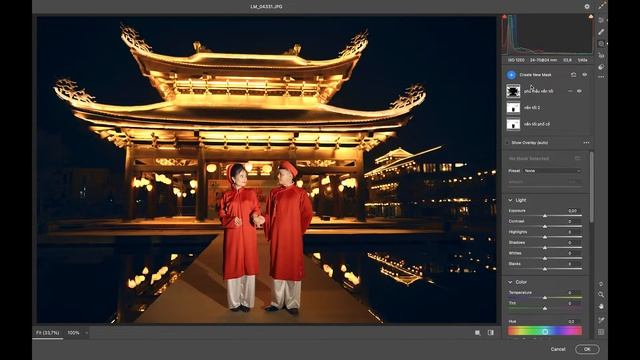
Task: Toggle highlight clipping warning in histogram
Action: pos(591,17)
